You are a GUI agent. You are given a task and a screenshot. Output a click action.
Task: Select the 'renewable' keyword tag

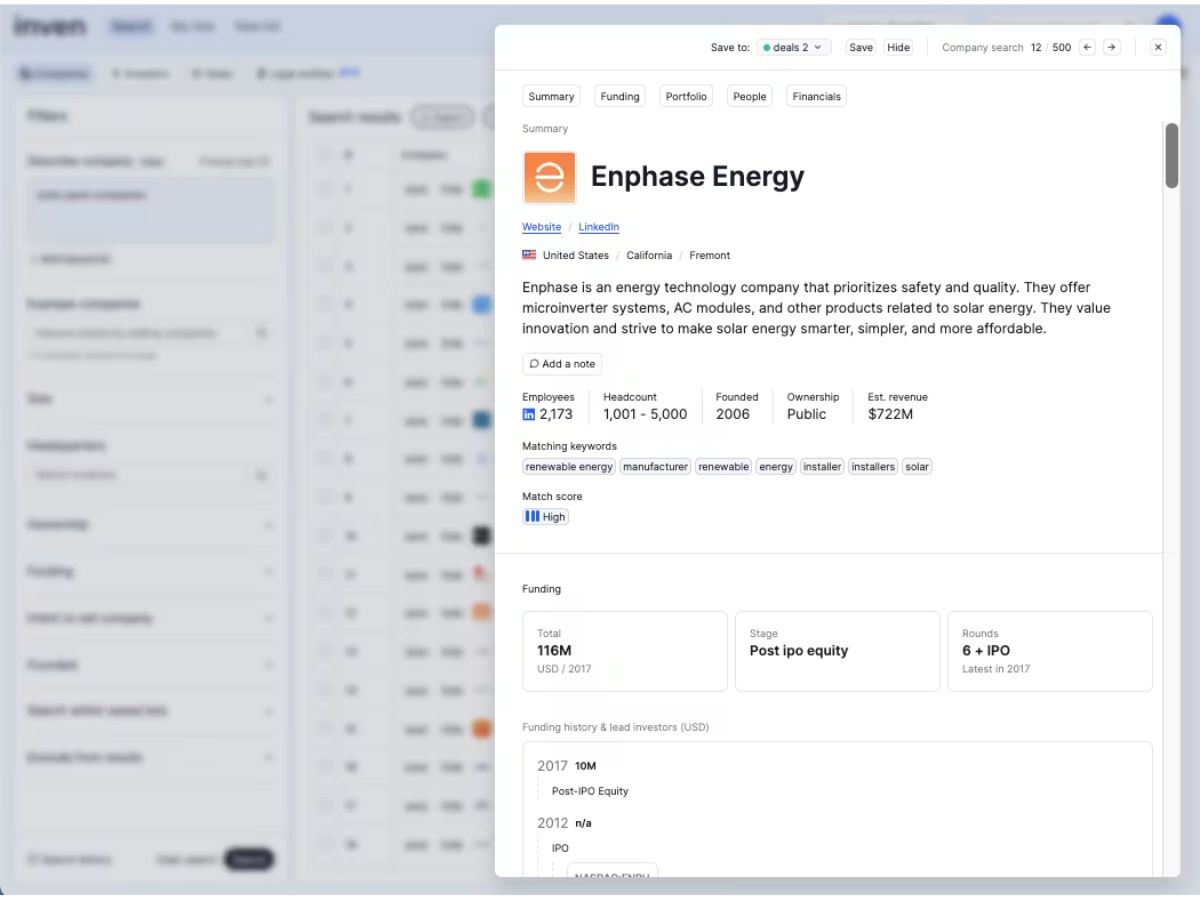point(723,467)
